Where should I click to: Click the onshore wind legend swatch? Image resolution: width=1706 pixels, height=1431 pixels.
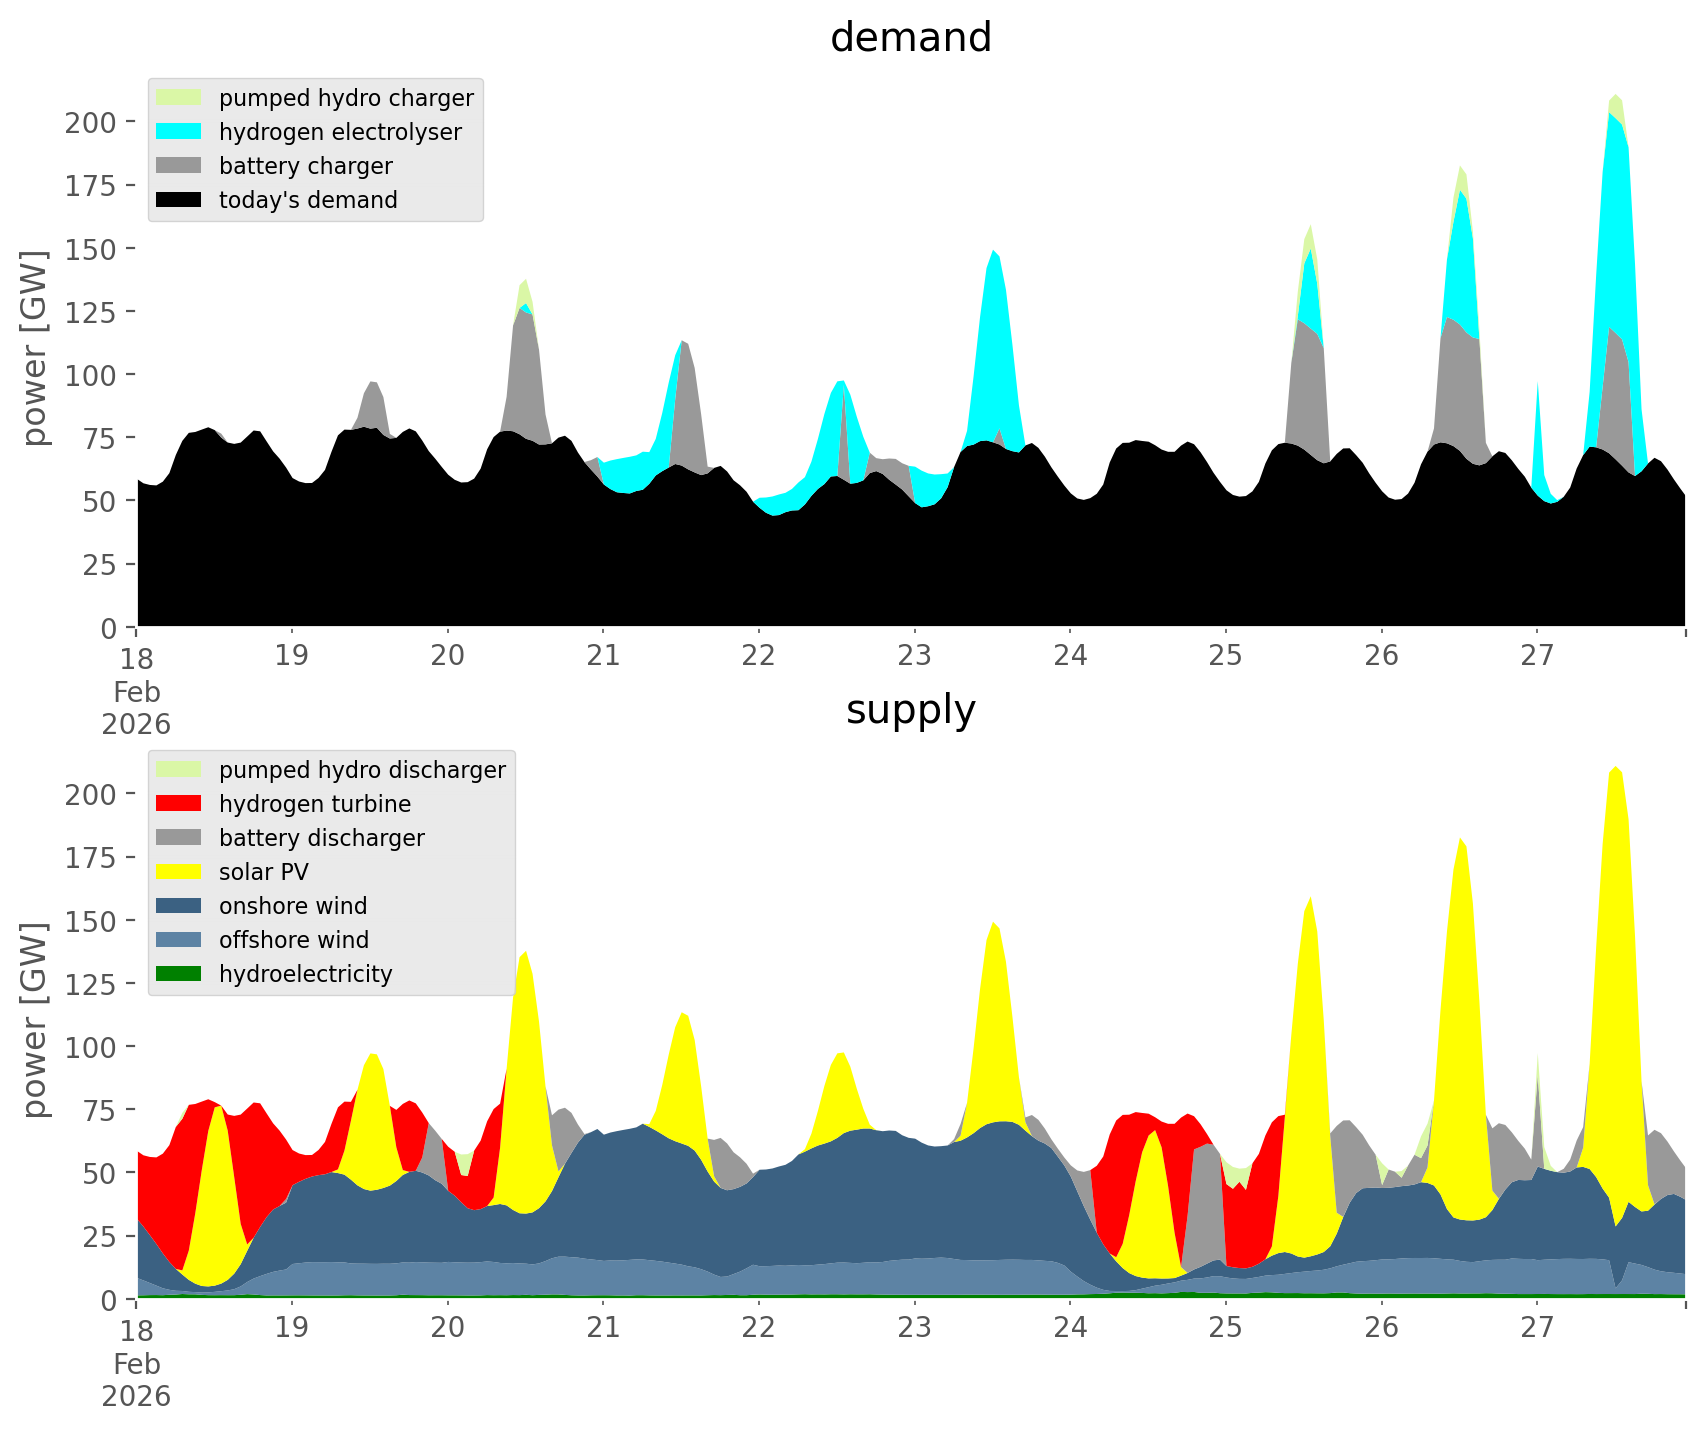pos(179,906)
